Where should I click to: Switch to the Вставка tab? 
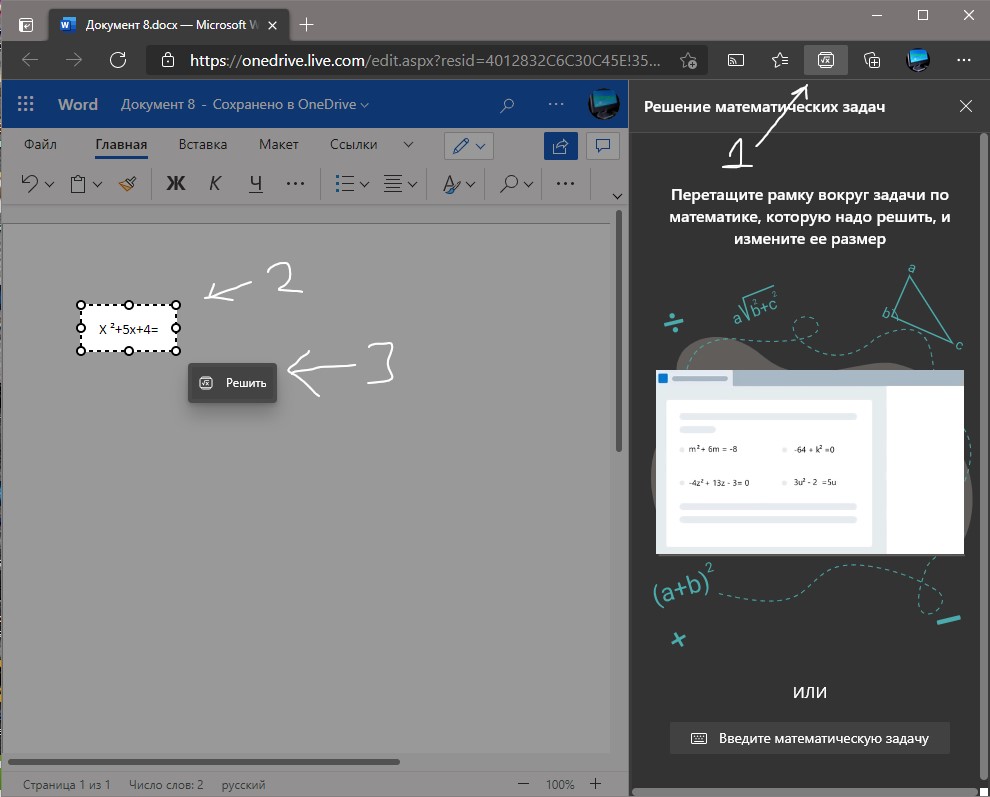203,145
